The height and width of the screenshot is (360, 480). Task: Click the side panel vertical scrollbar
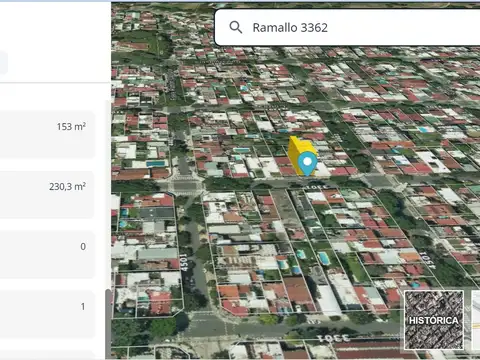108,324
